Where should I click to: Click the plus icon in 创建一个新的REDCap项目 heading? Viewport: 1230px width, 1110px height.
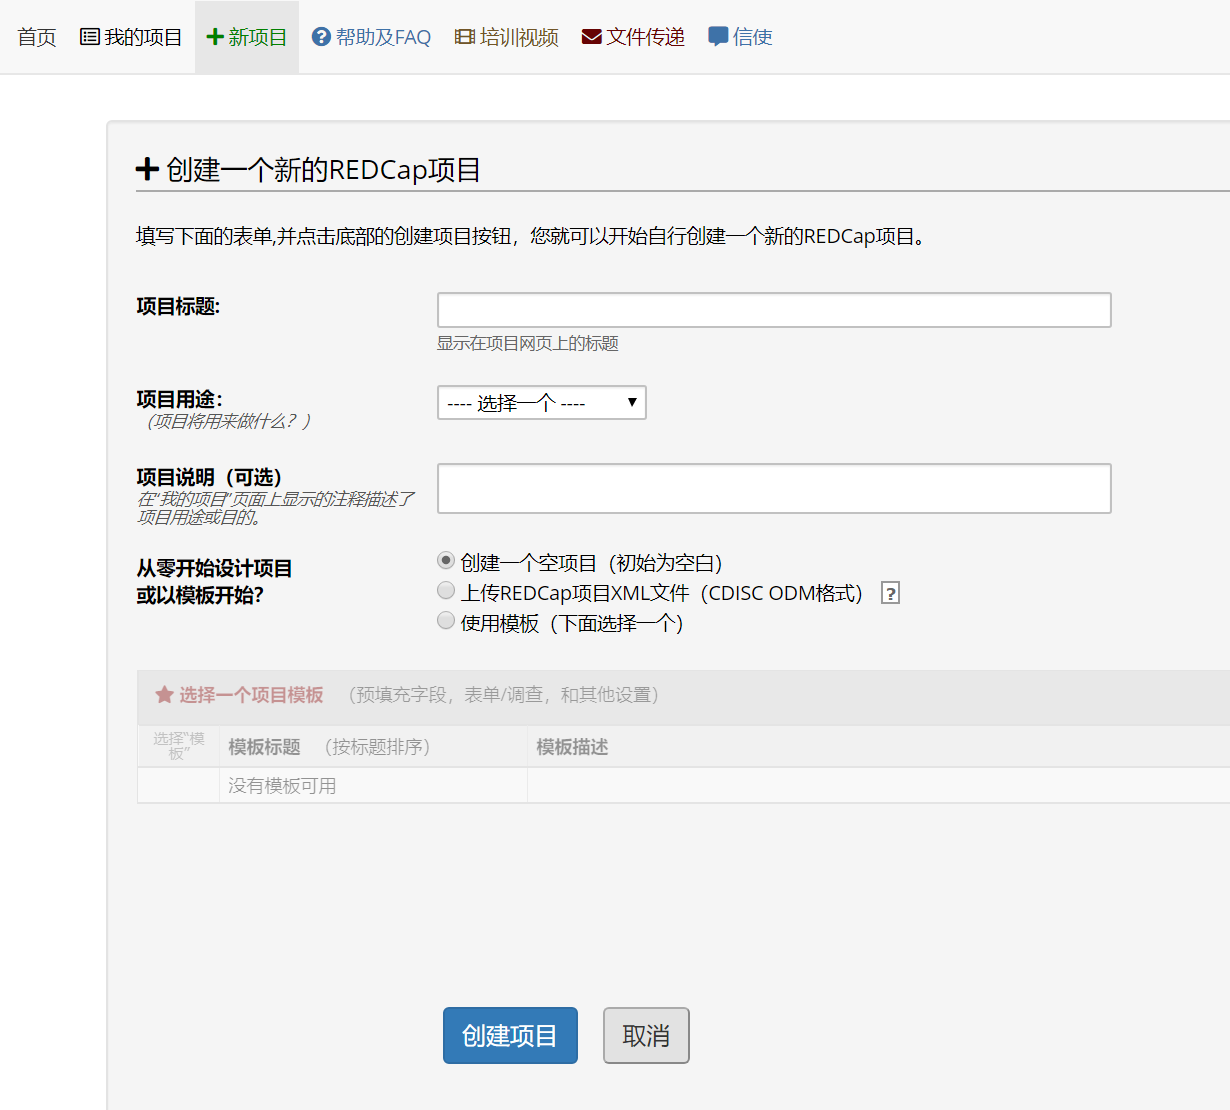click(147, 169)
